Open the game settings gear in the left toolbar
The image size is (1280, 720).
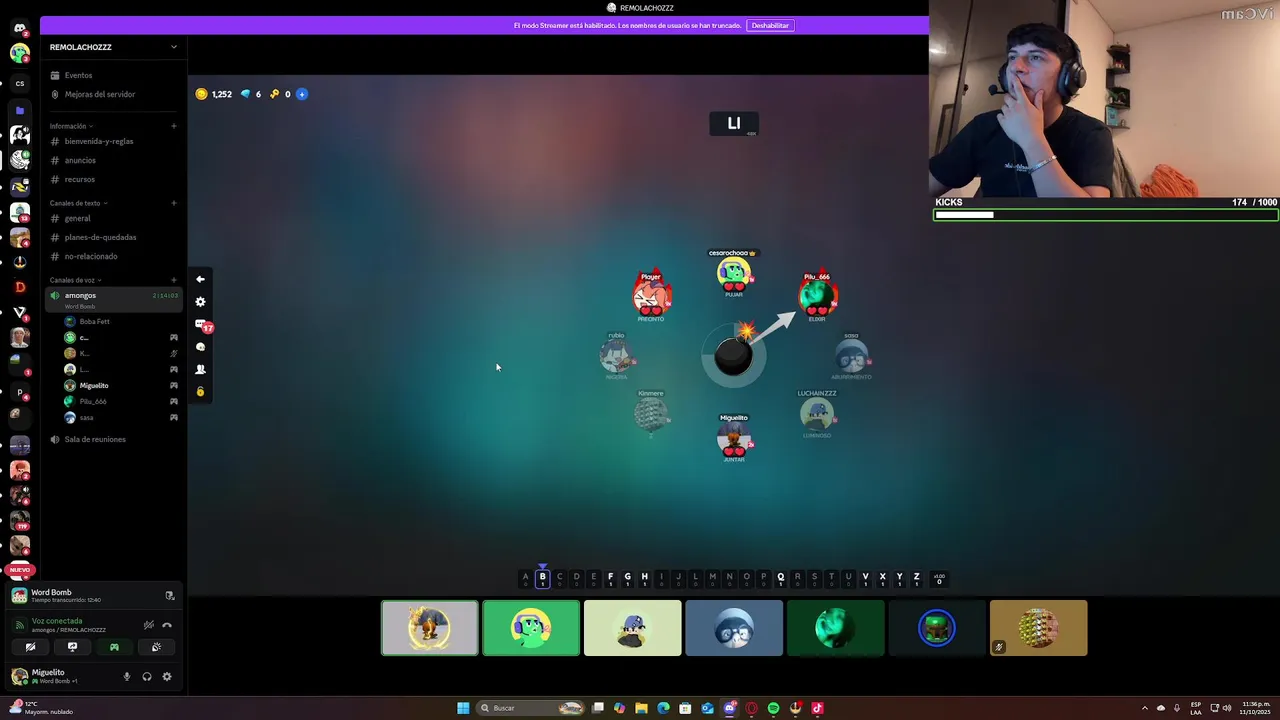coord(200,301)
